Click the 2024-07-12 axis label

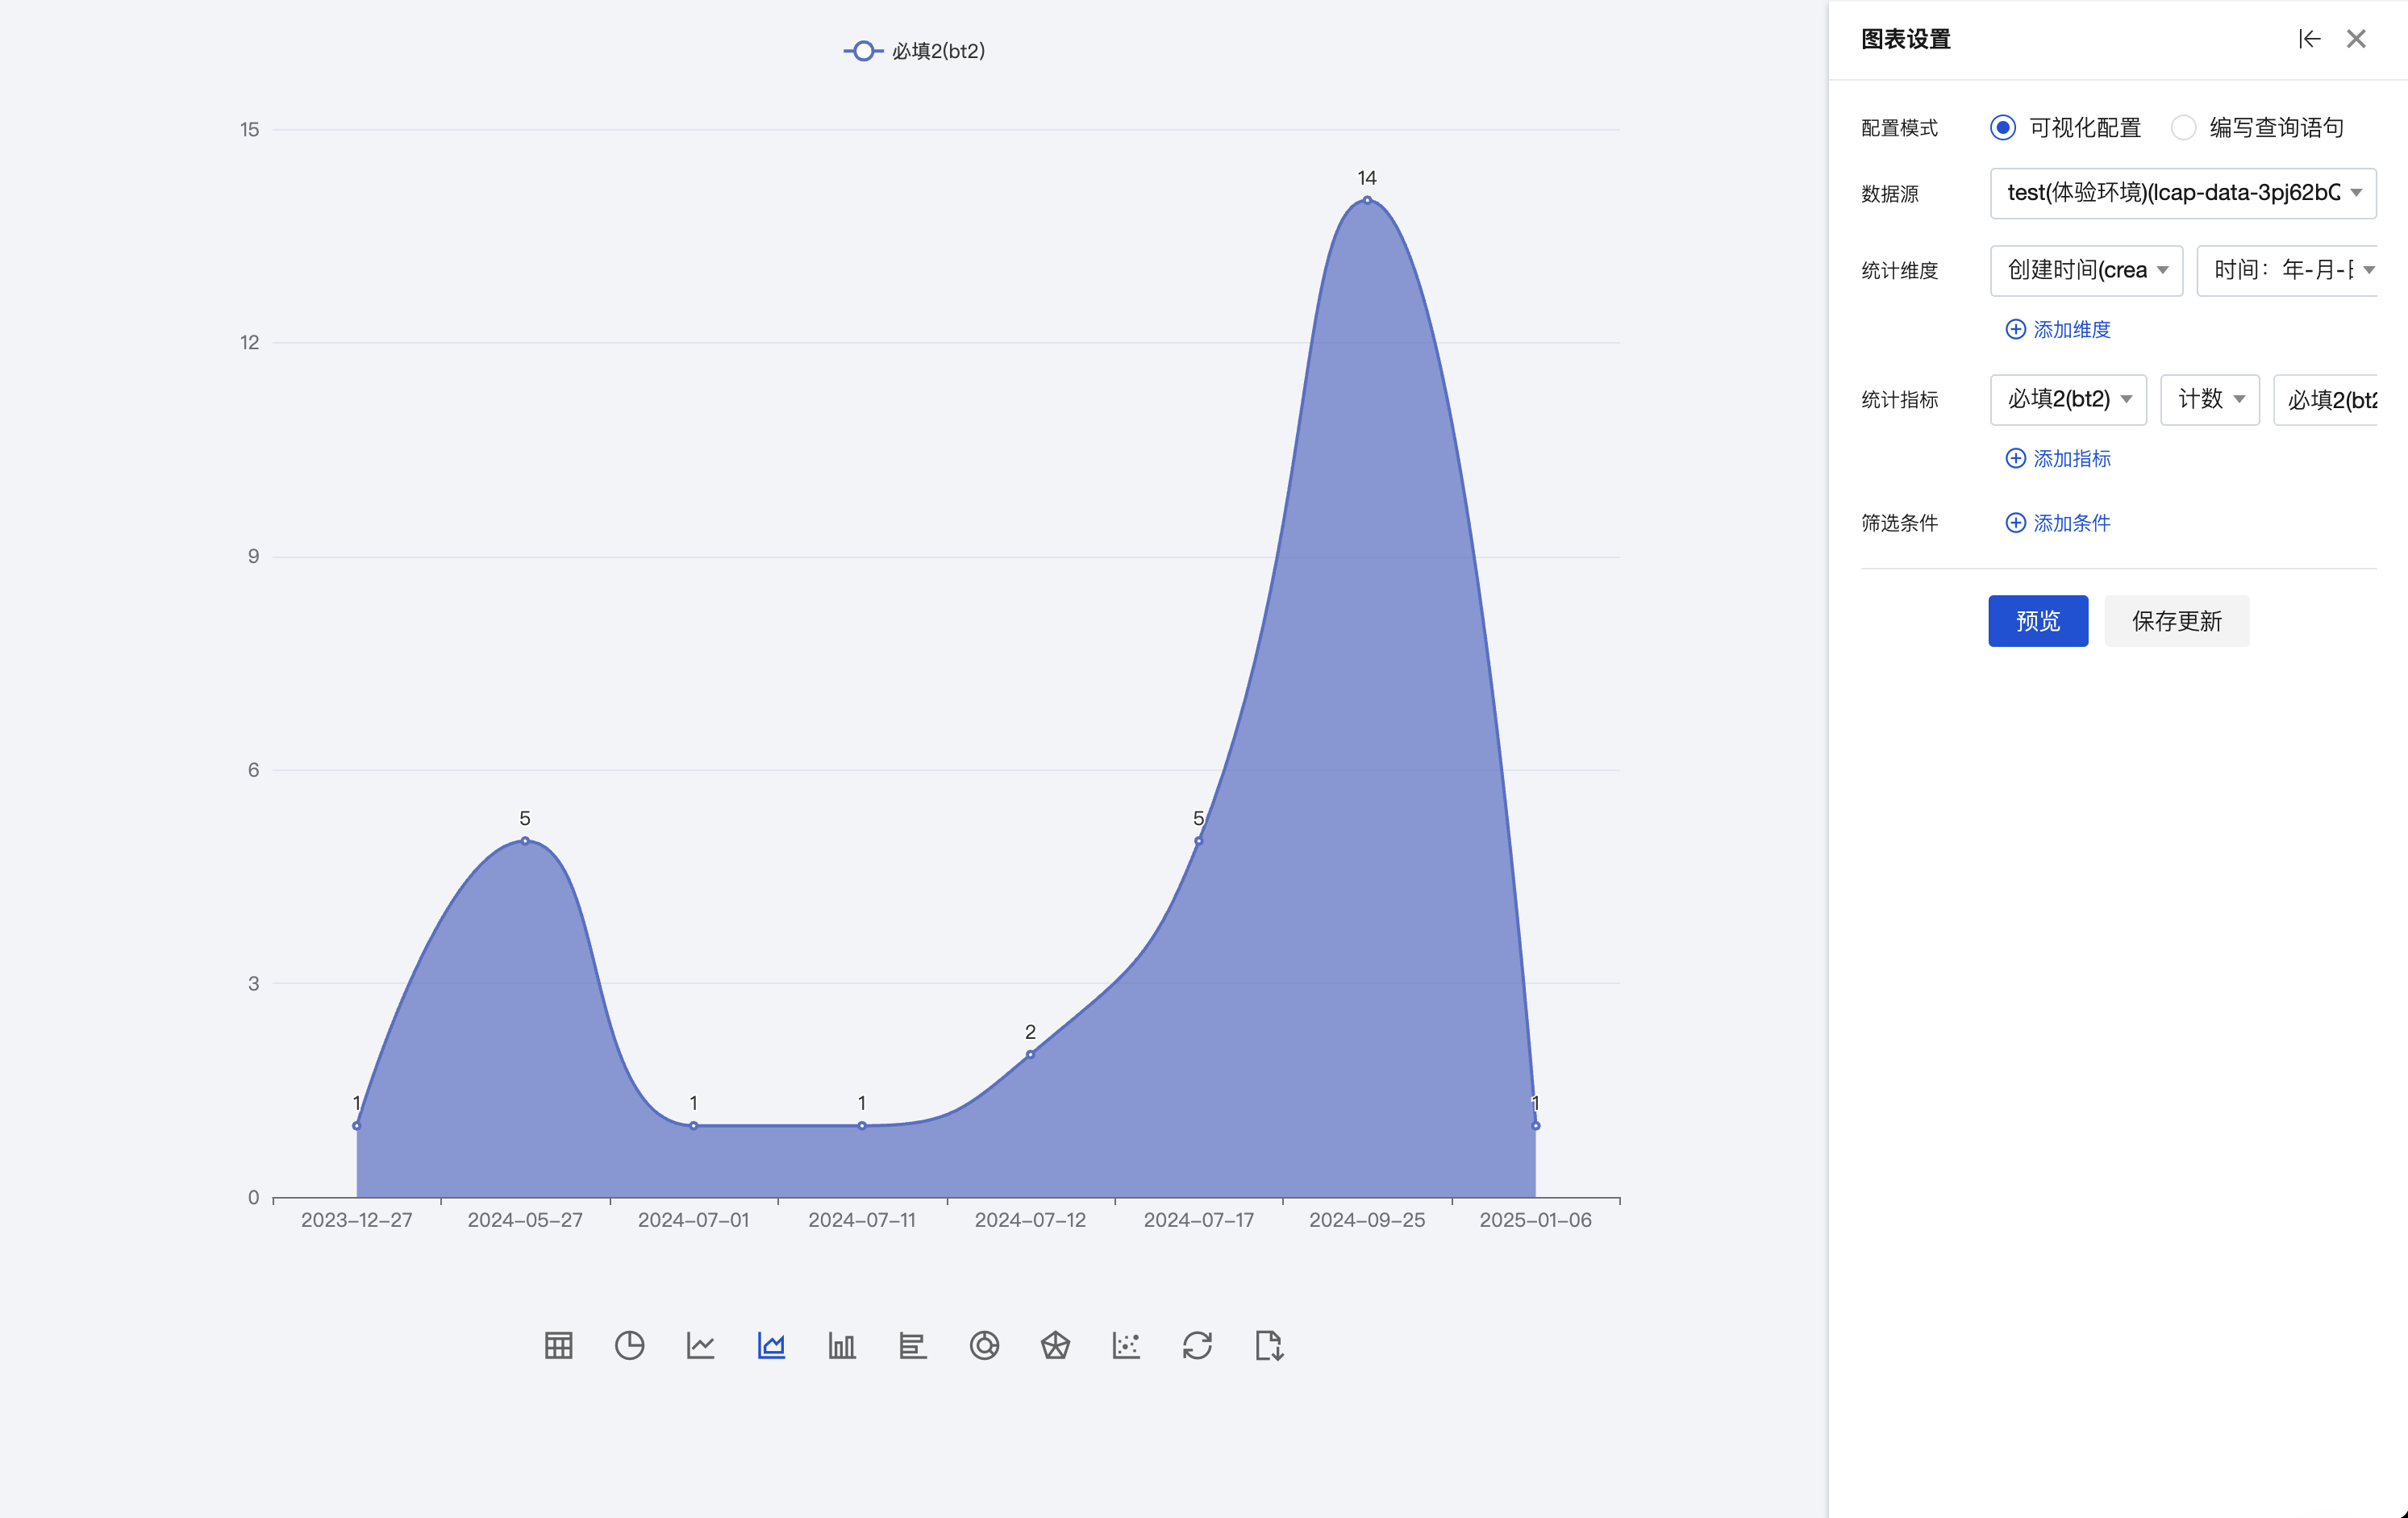1030,1220
